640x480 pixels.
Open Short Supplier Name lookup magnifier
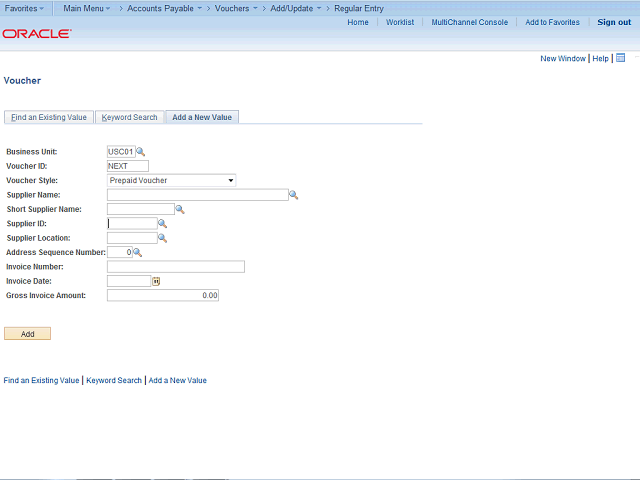coord(180,209)
